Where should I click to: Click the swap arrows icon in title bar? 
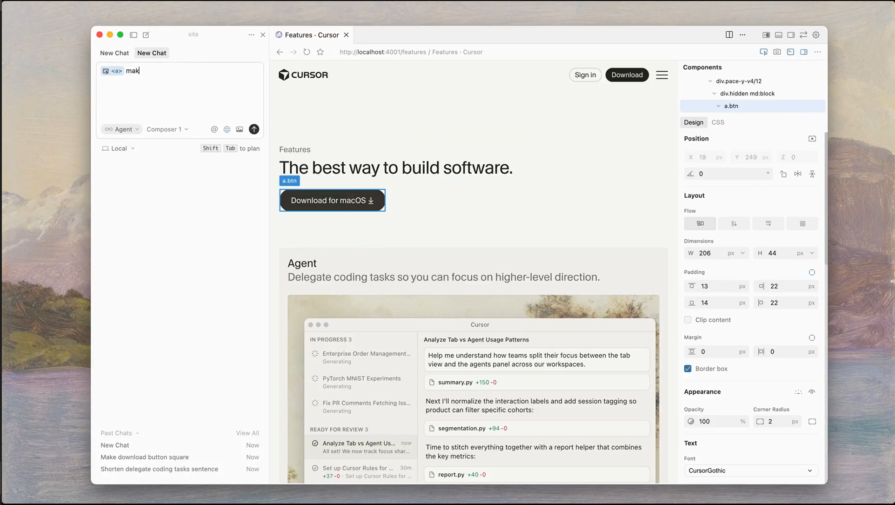point(803,35)
